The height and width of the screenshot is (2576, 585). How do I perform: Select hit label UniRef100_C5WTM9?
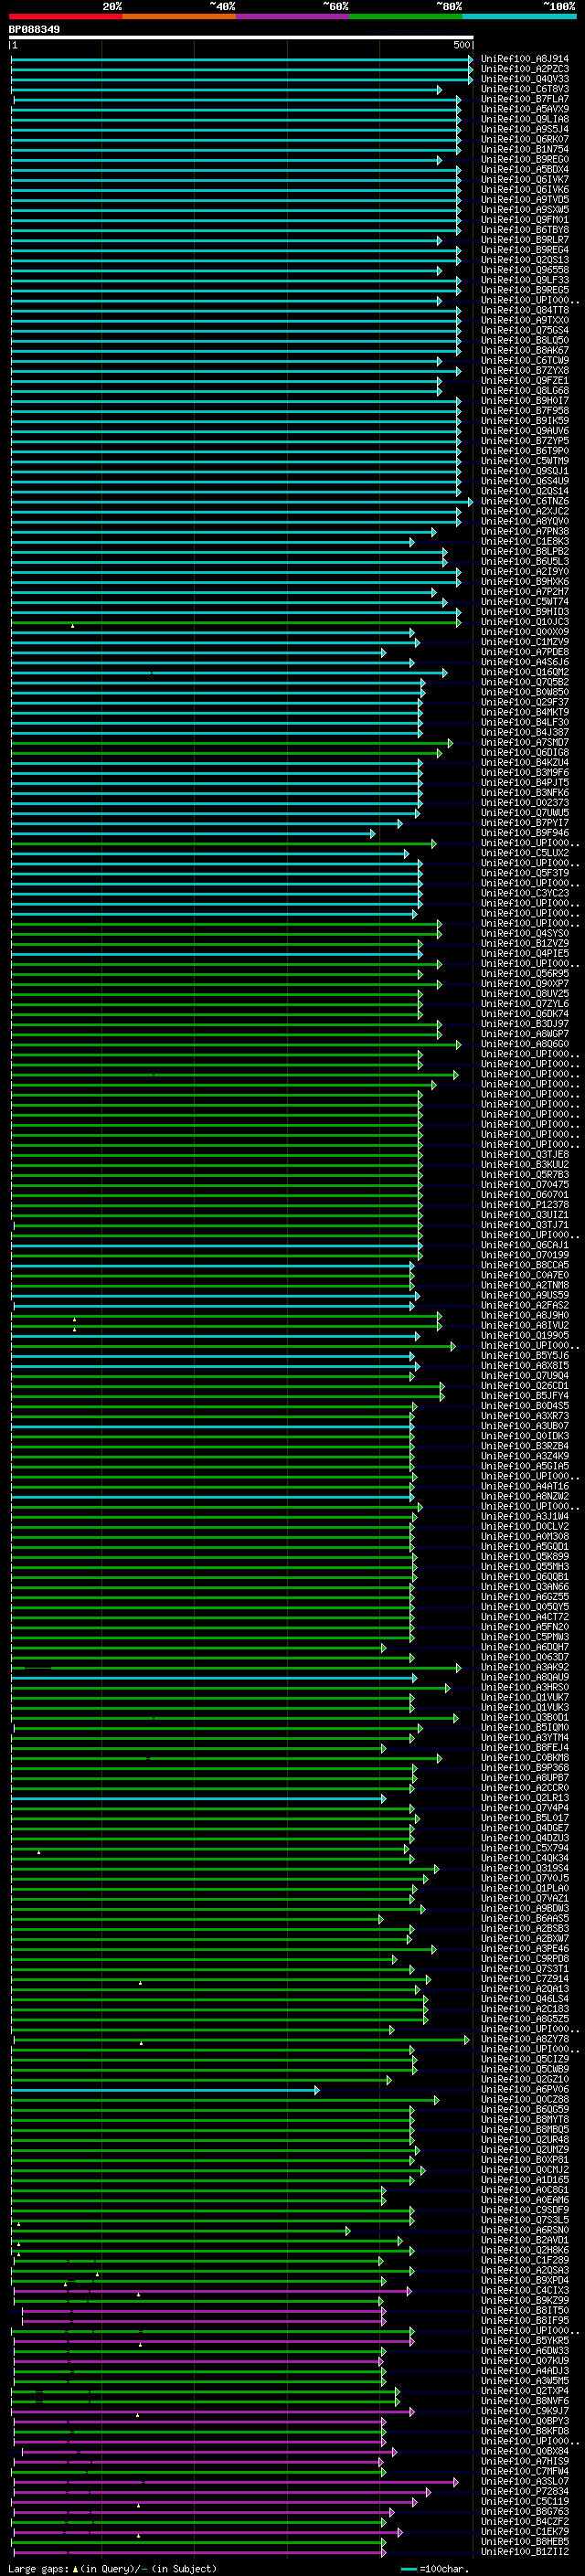(x=525, y=461)
